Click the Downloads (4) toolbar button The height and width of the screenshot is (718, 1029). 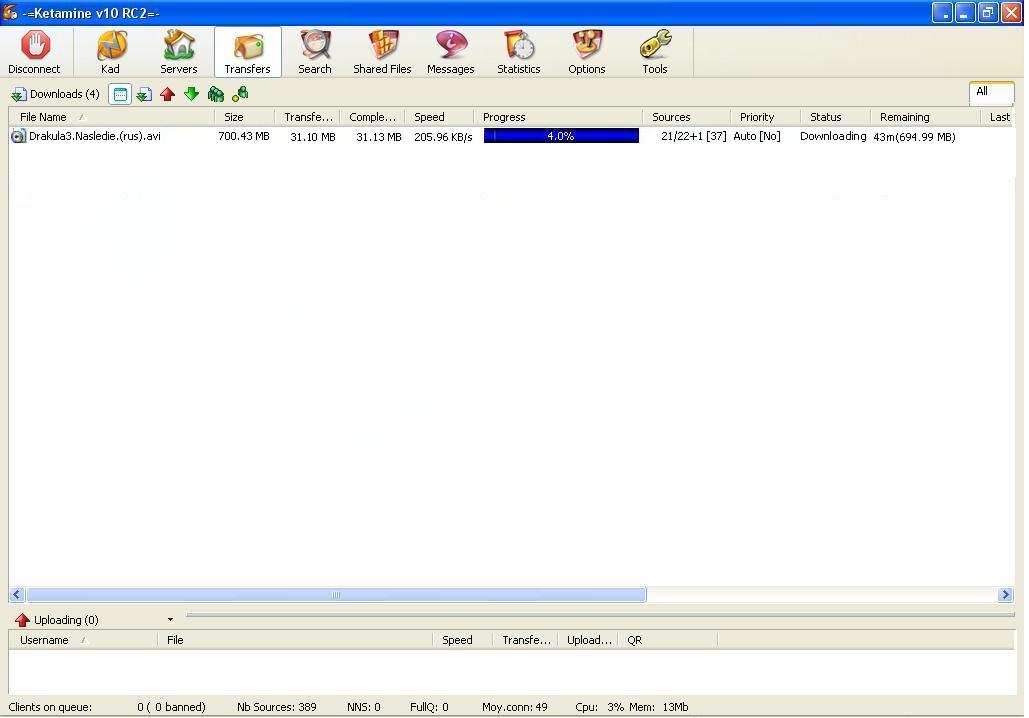tap(56, 94)
